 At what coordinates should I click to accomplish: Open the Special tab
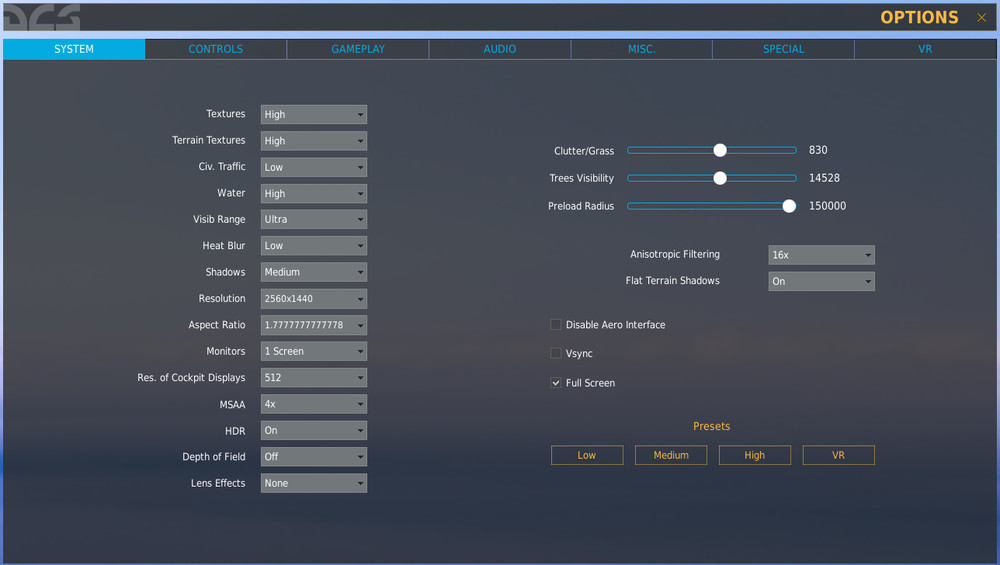[783, 49]
